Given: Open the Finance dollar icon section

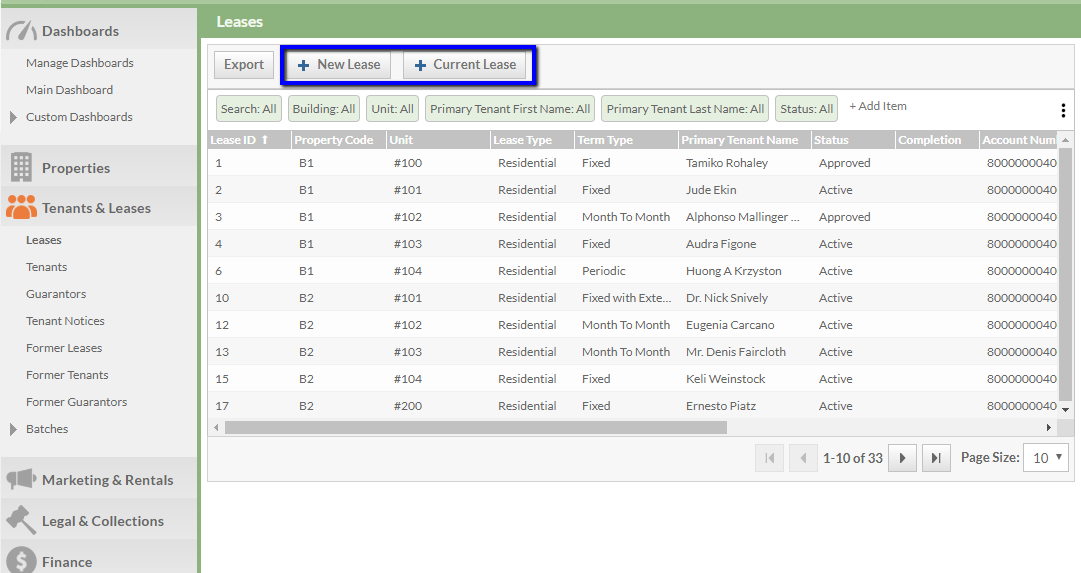Looking at the screenshot, I should 21,561.
